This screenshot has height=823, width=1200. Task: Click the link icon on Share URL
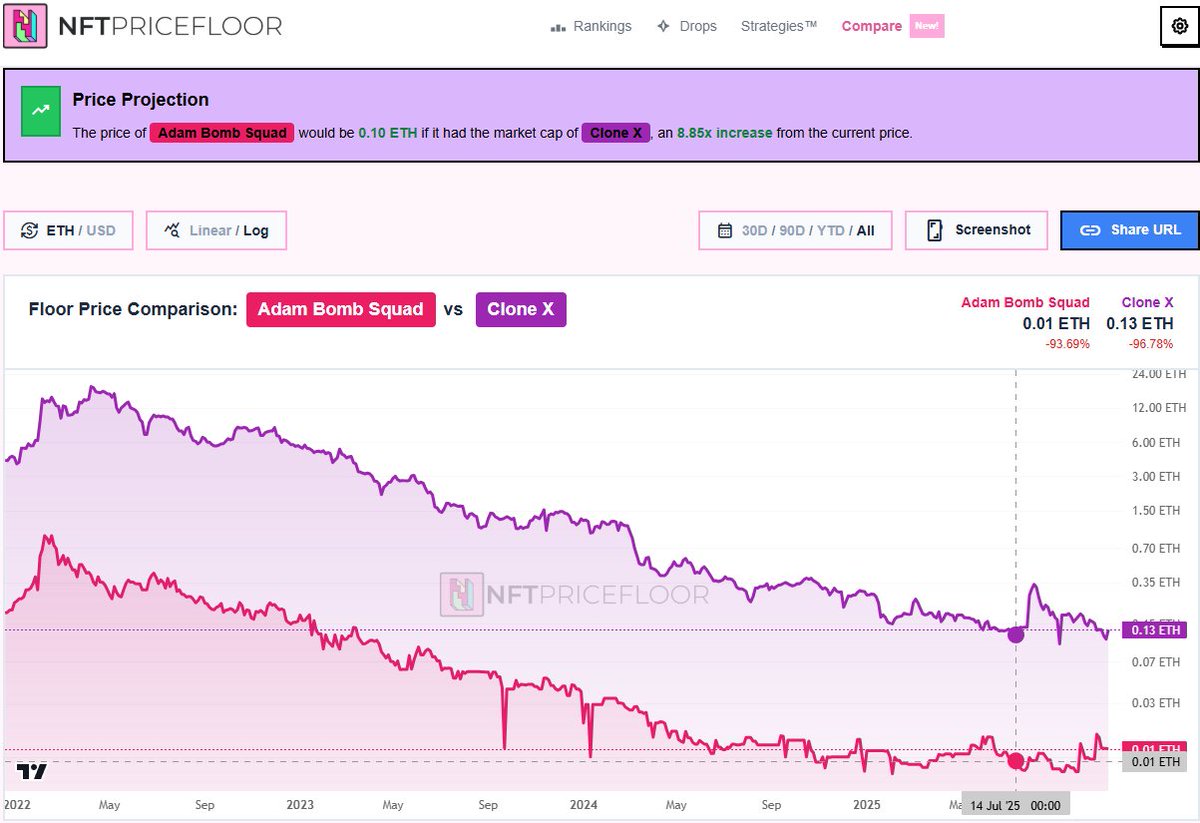point(1090,230)
